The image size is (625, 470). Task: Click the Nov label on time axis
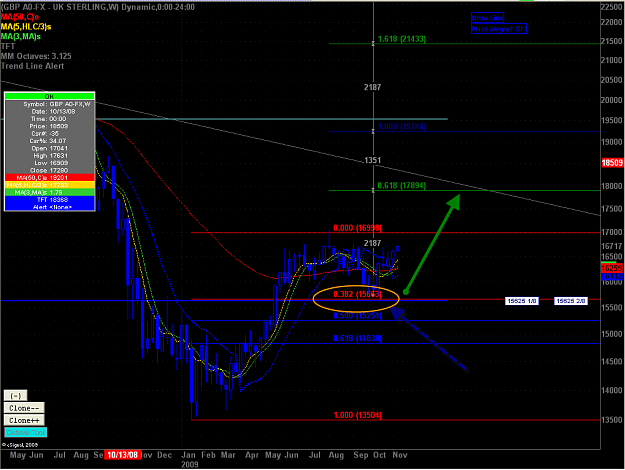click(x=400, y=455)
